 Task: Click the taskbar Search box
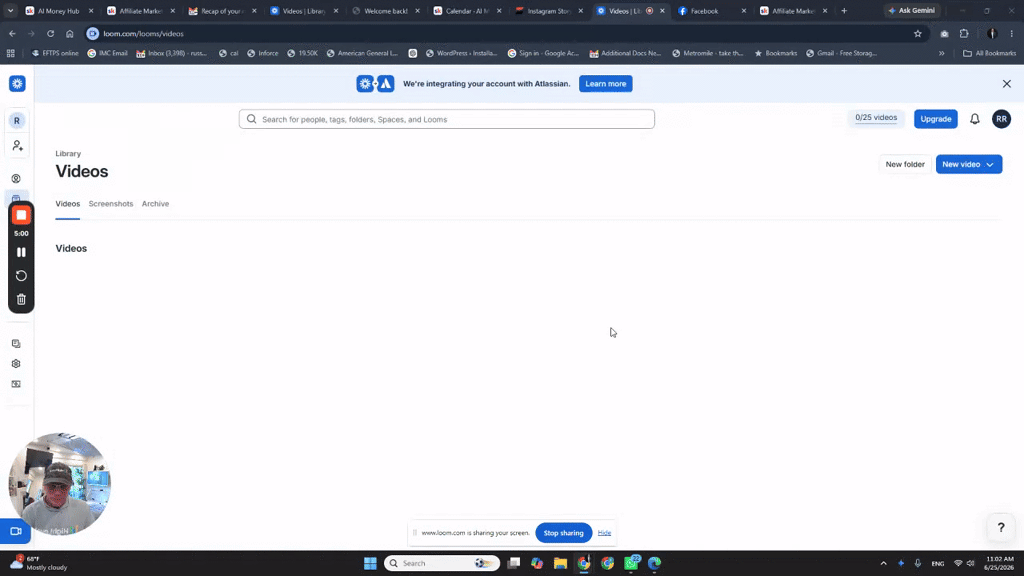pos(442,563)
